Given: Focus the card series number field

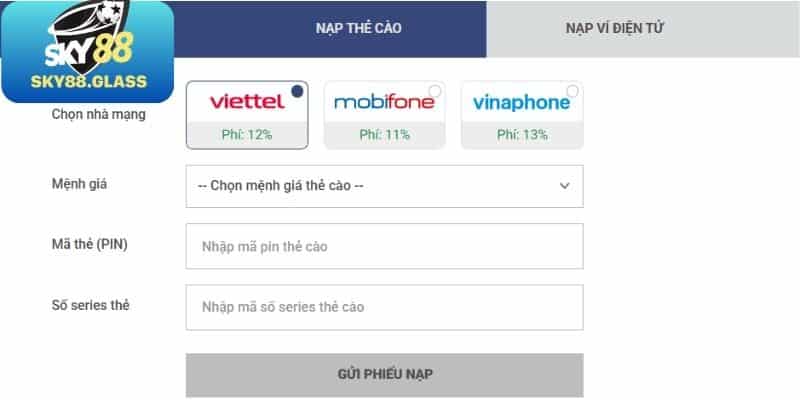Looking at the screenshot, I should click(384, 307).
